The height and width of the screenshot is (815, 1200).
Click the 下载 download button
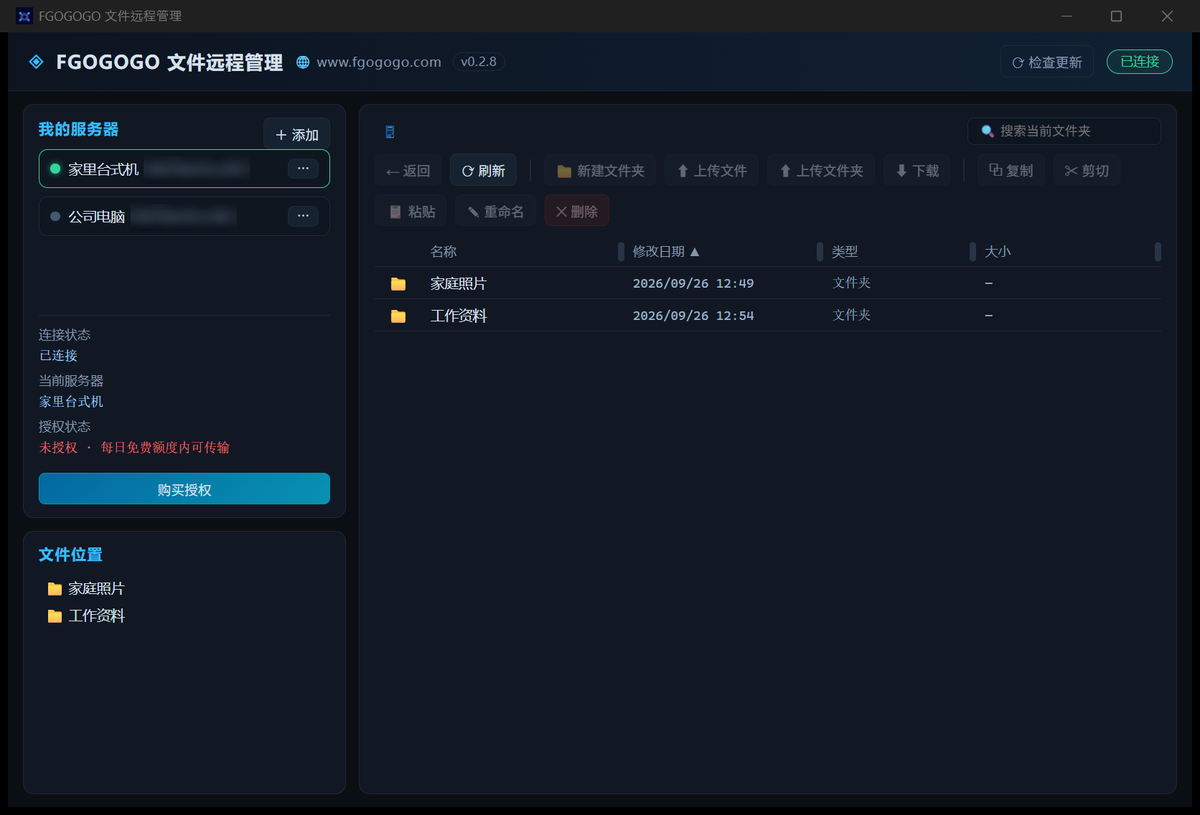click(x=917, y=171)
